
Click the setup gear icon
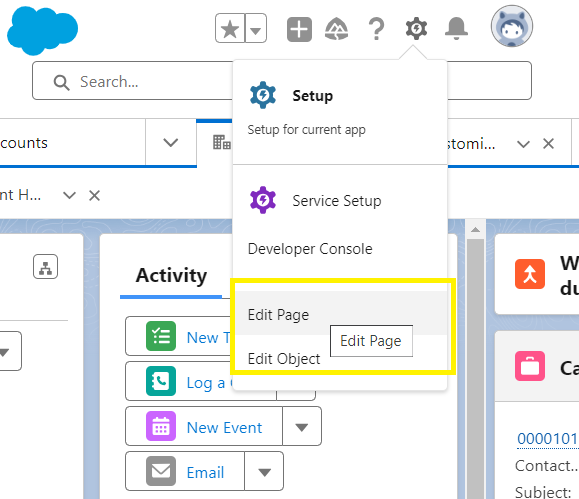pyautogui.click(x=416, y=28)
